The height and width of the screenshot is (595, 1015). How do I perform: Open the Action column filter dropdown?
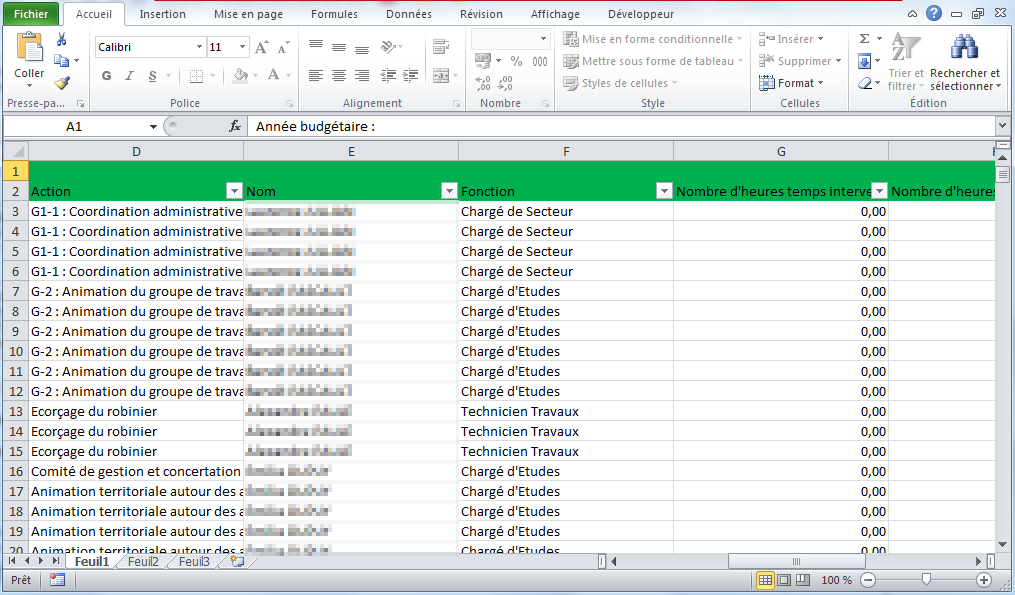234,191
